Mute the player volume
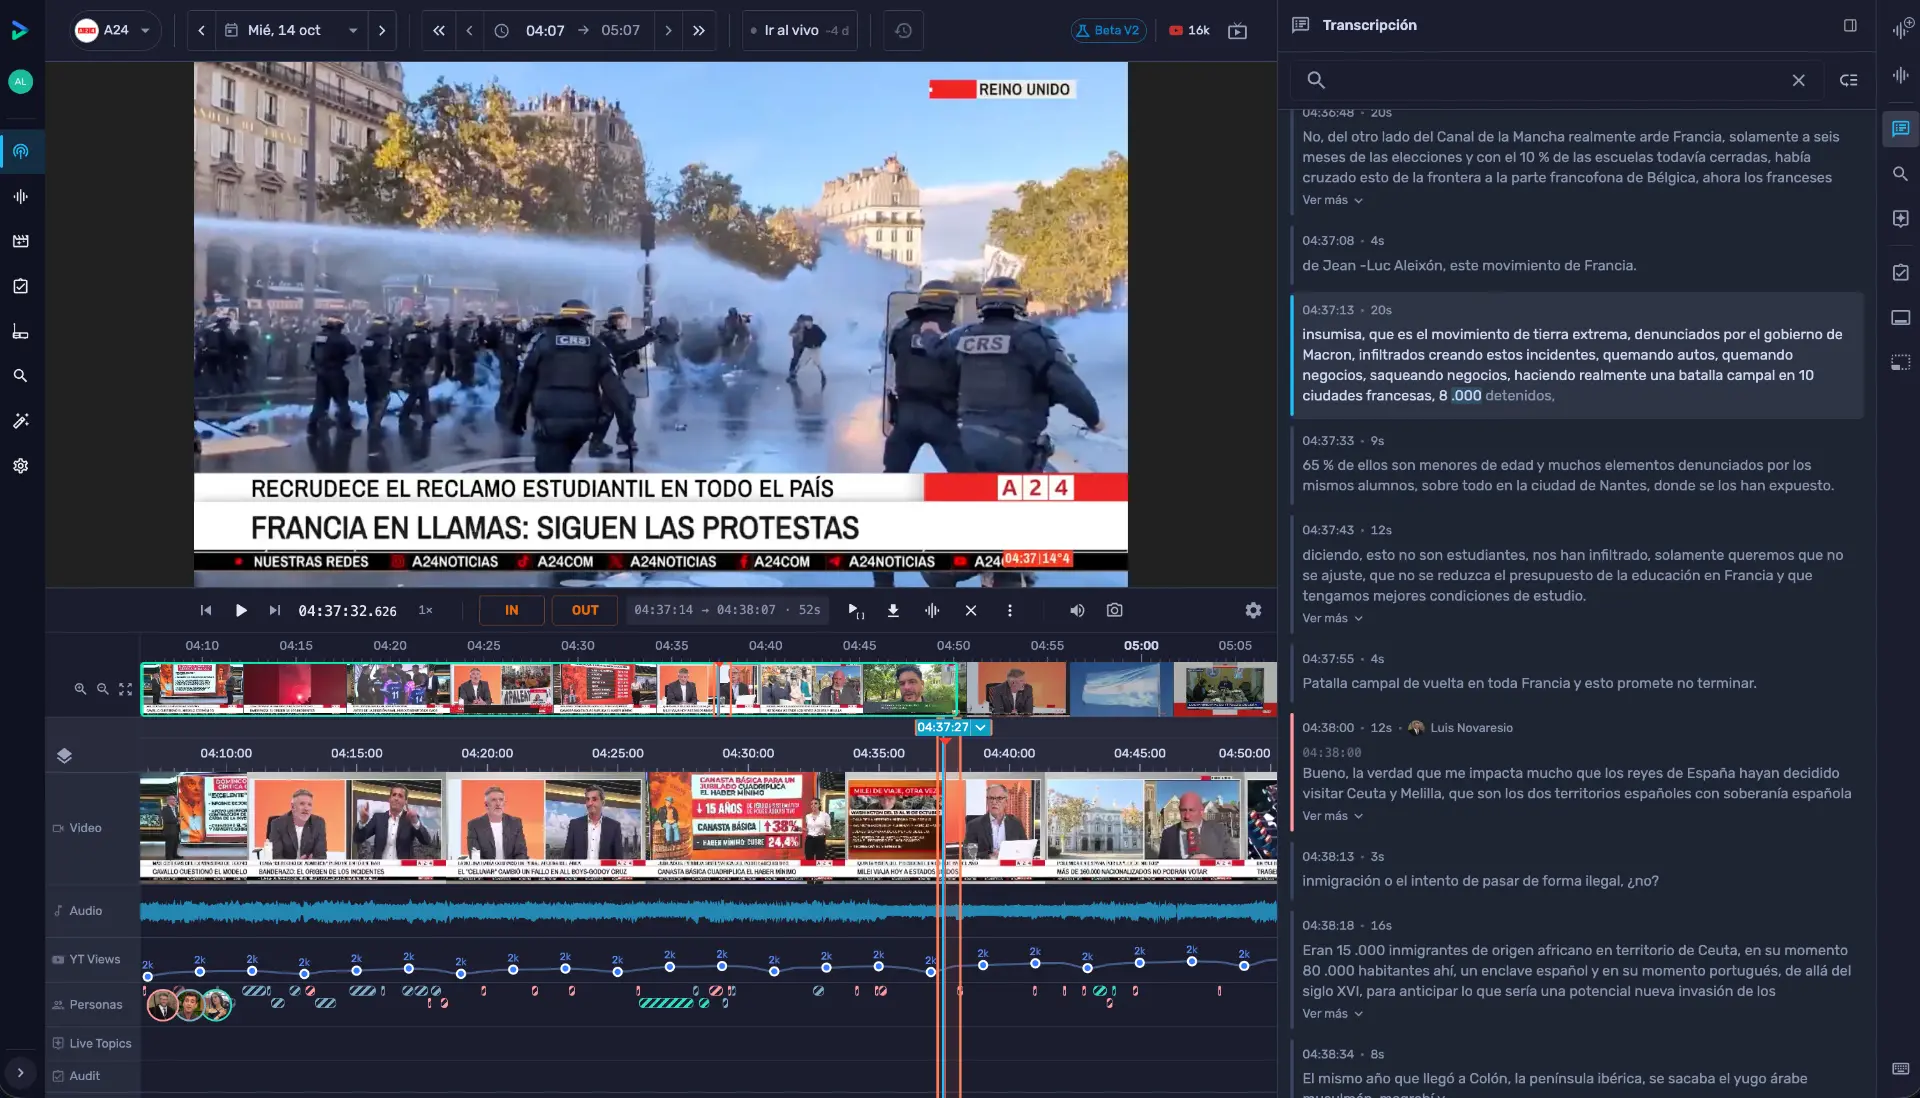The image size is (1920, 1098). pyautogui.click(x=1077, y=610)
